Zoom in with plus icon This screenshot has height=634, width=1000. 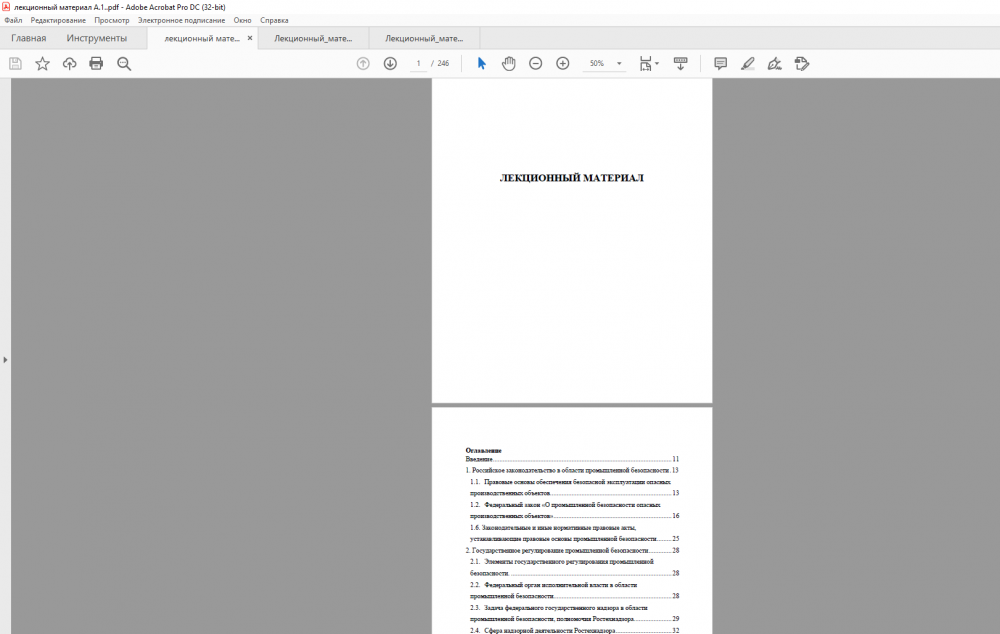point(562,64)
